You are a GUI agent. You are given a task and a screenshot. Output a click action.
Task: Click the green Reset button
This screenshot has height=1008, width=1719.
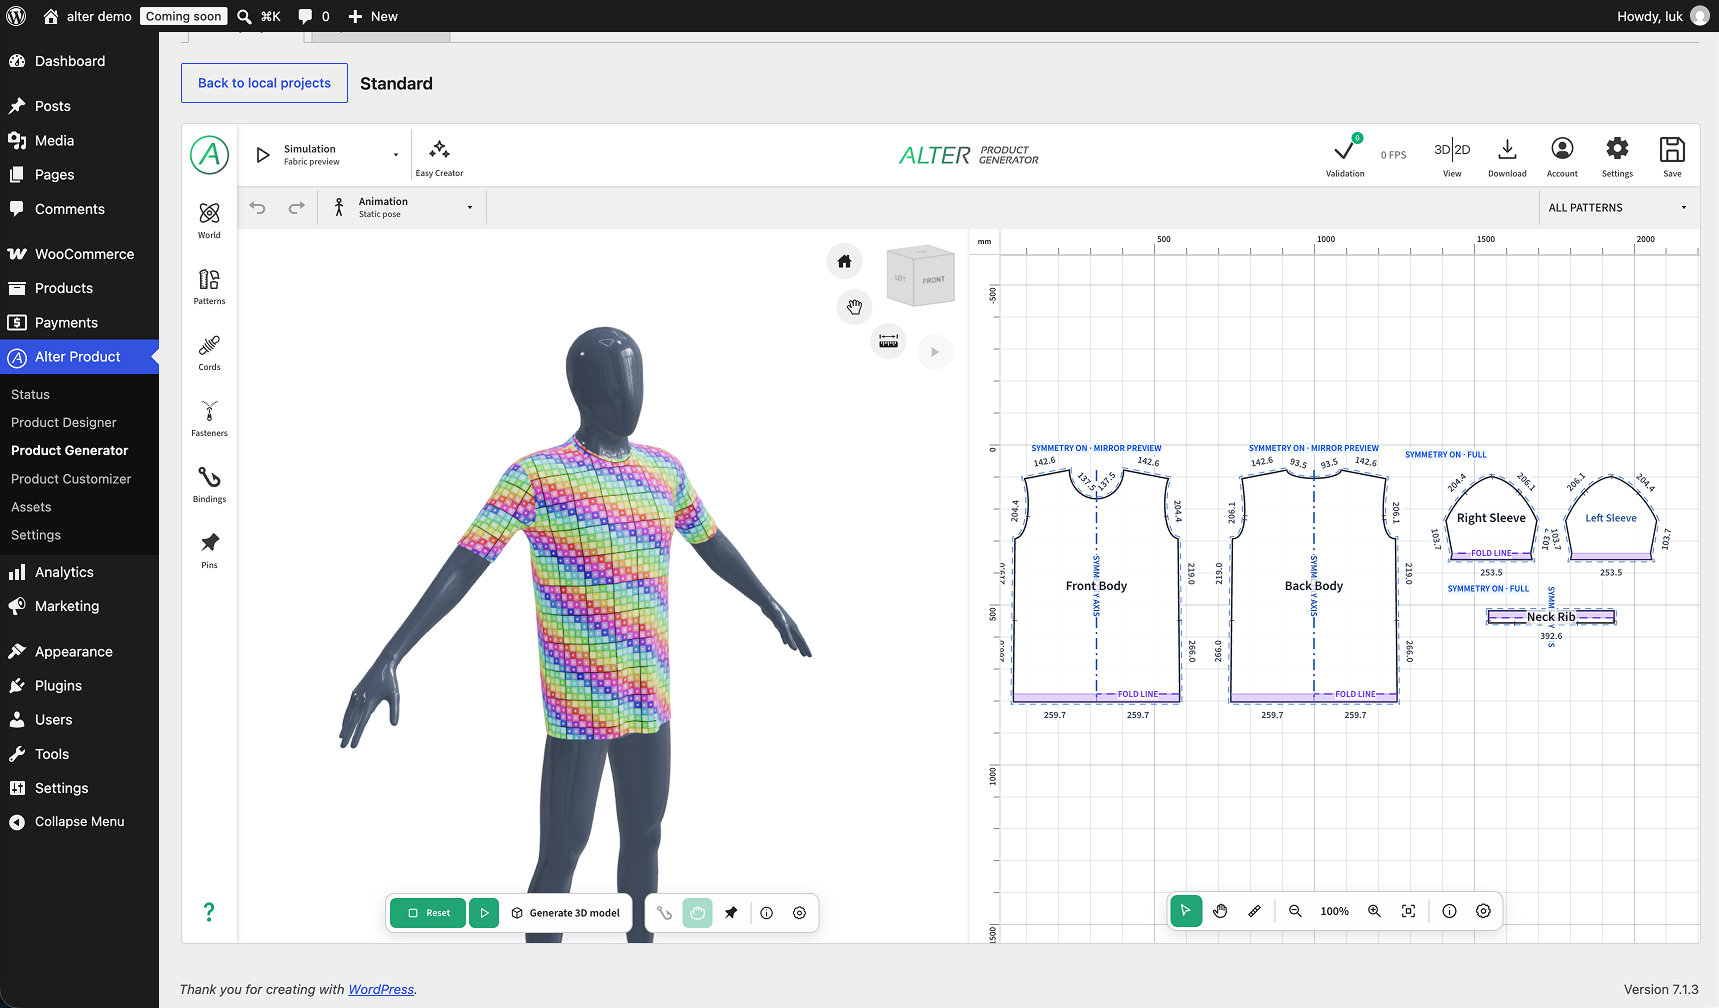coord(428,913)
